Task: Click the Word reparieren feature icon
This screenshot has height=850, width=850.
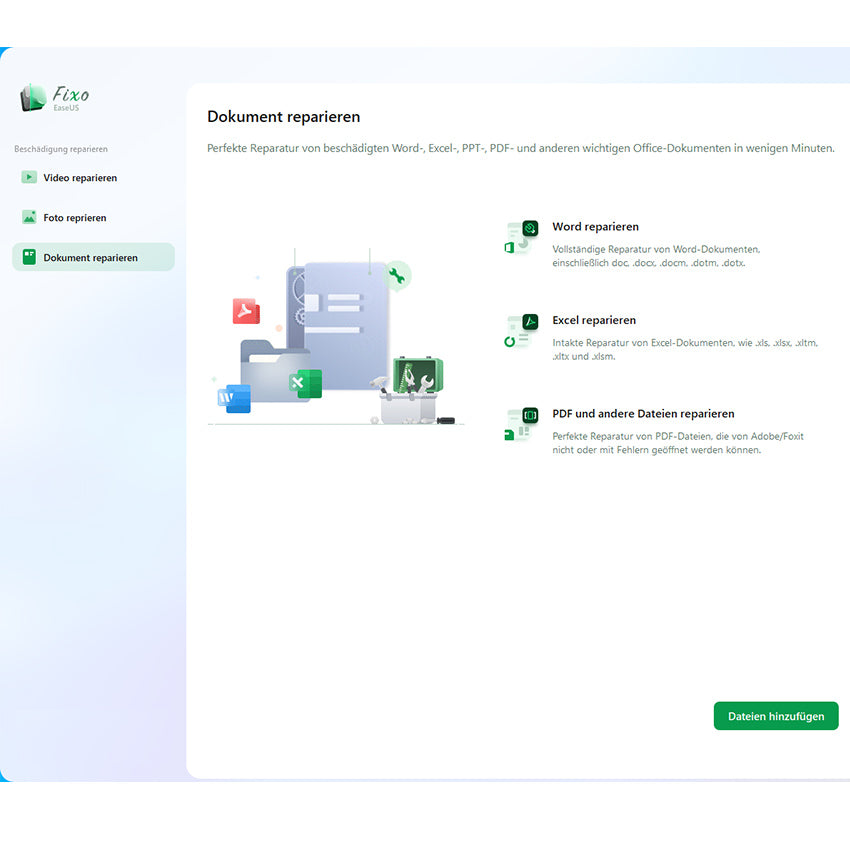Action: 522,238
